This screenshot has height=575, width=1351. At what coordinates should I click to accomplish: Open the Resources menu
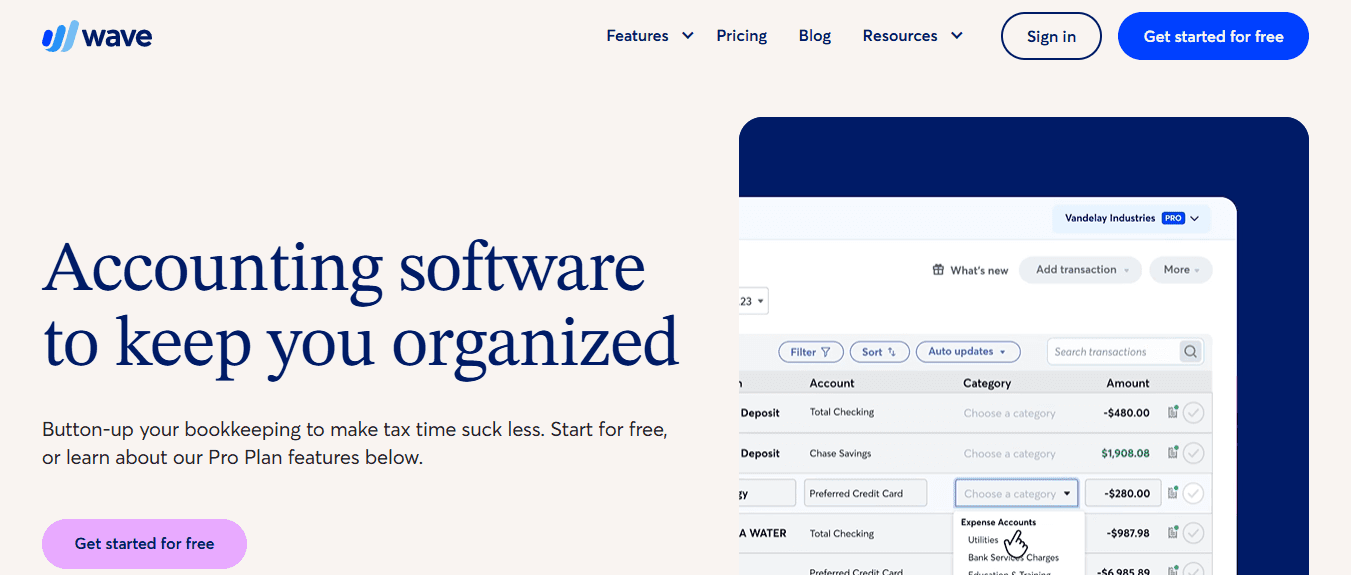tap(900, 36)
